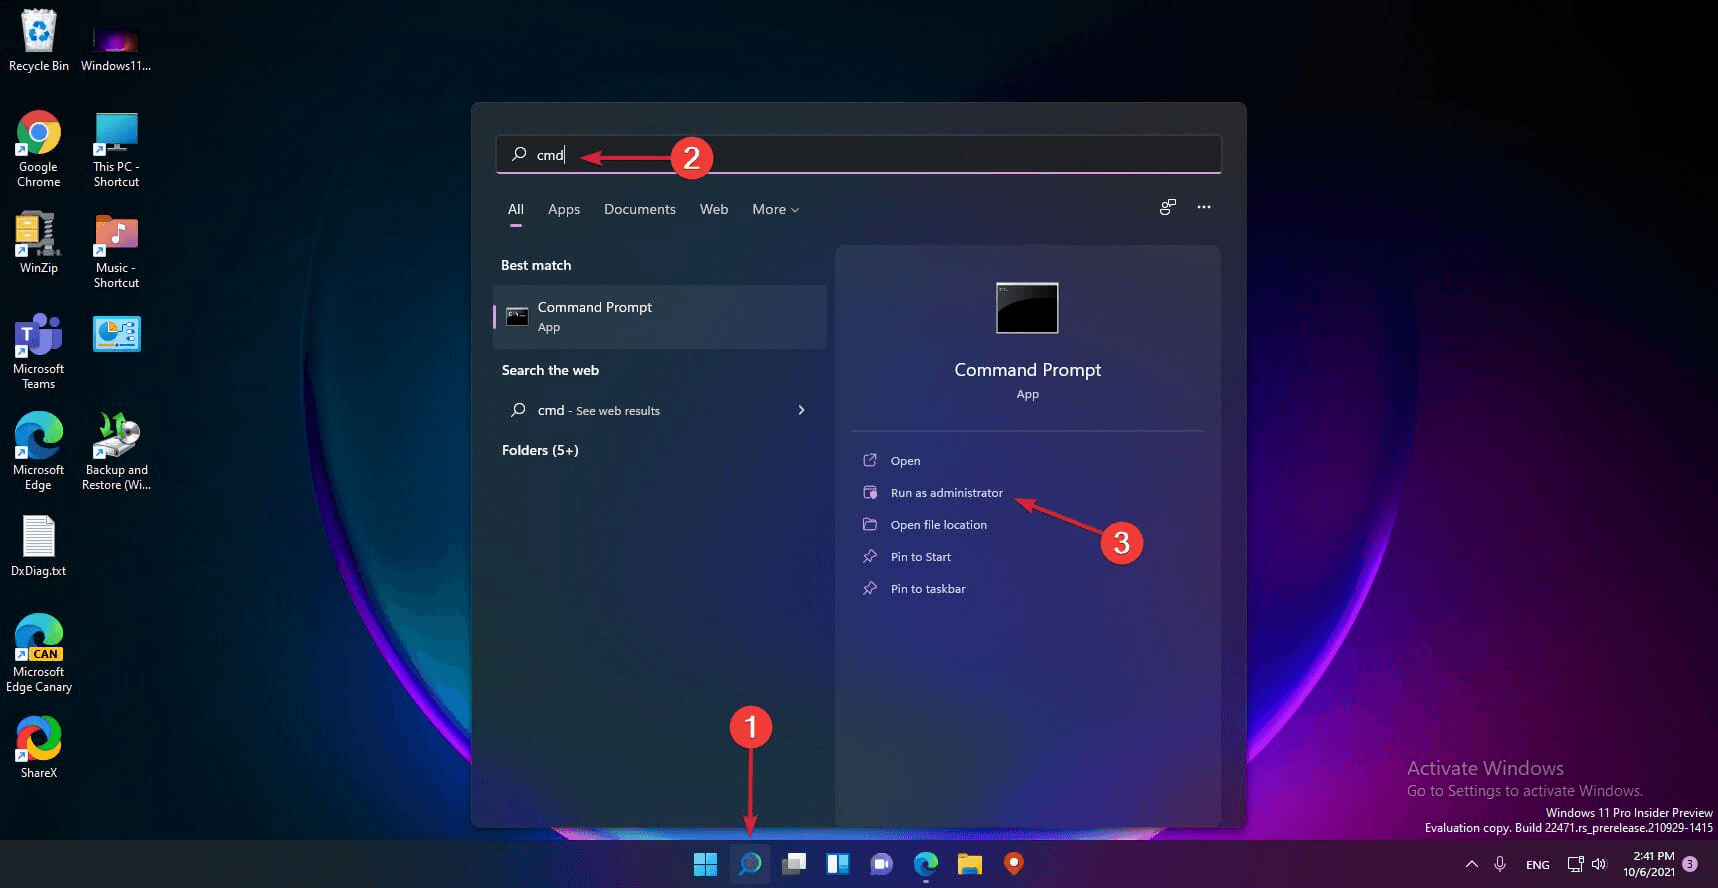The height and width of the screenshot is (888, 1718).
Task: Open Microsoft Edge from the taskbar
Action: pos(926,864)
